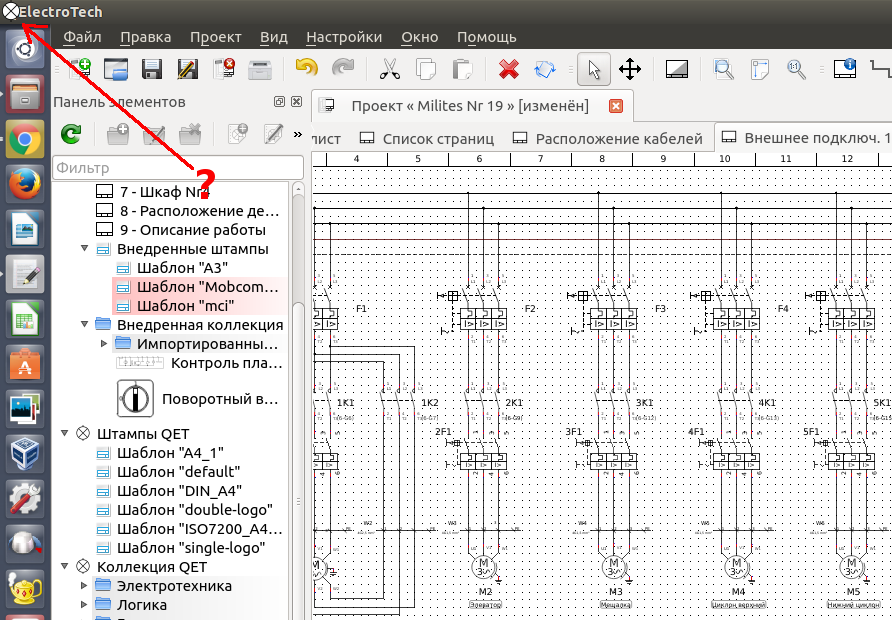Viewport: 892px width, 620px height.
Task: Click the green reload icon in elements panel
Action: tap(71, 133)
